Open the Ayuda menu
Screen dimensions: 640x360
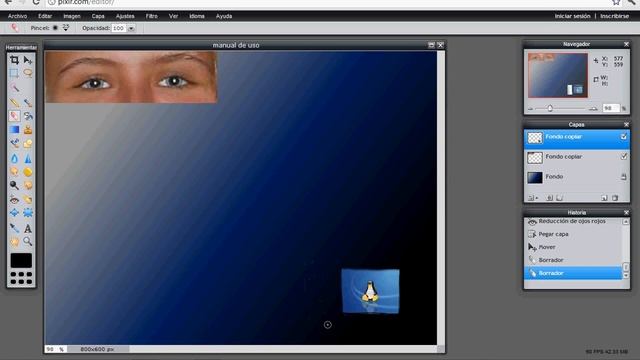pos(224,16)
